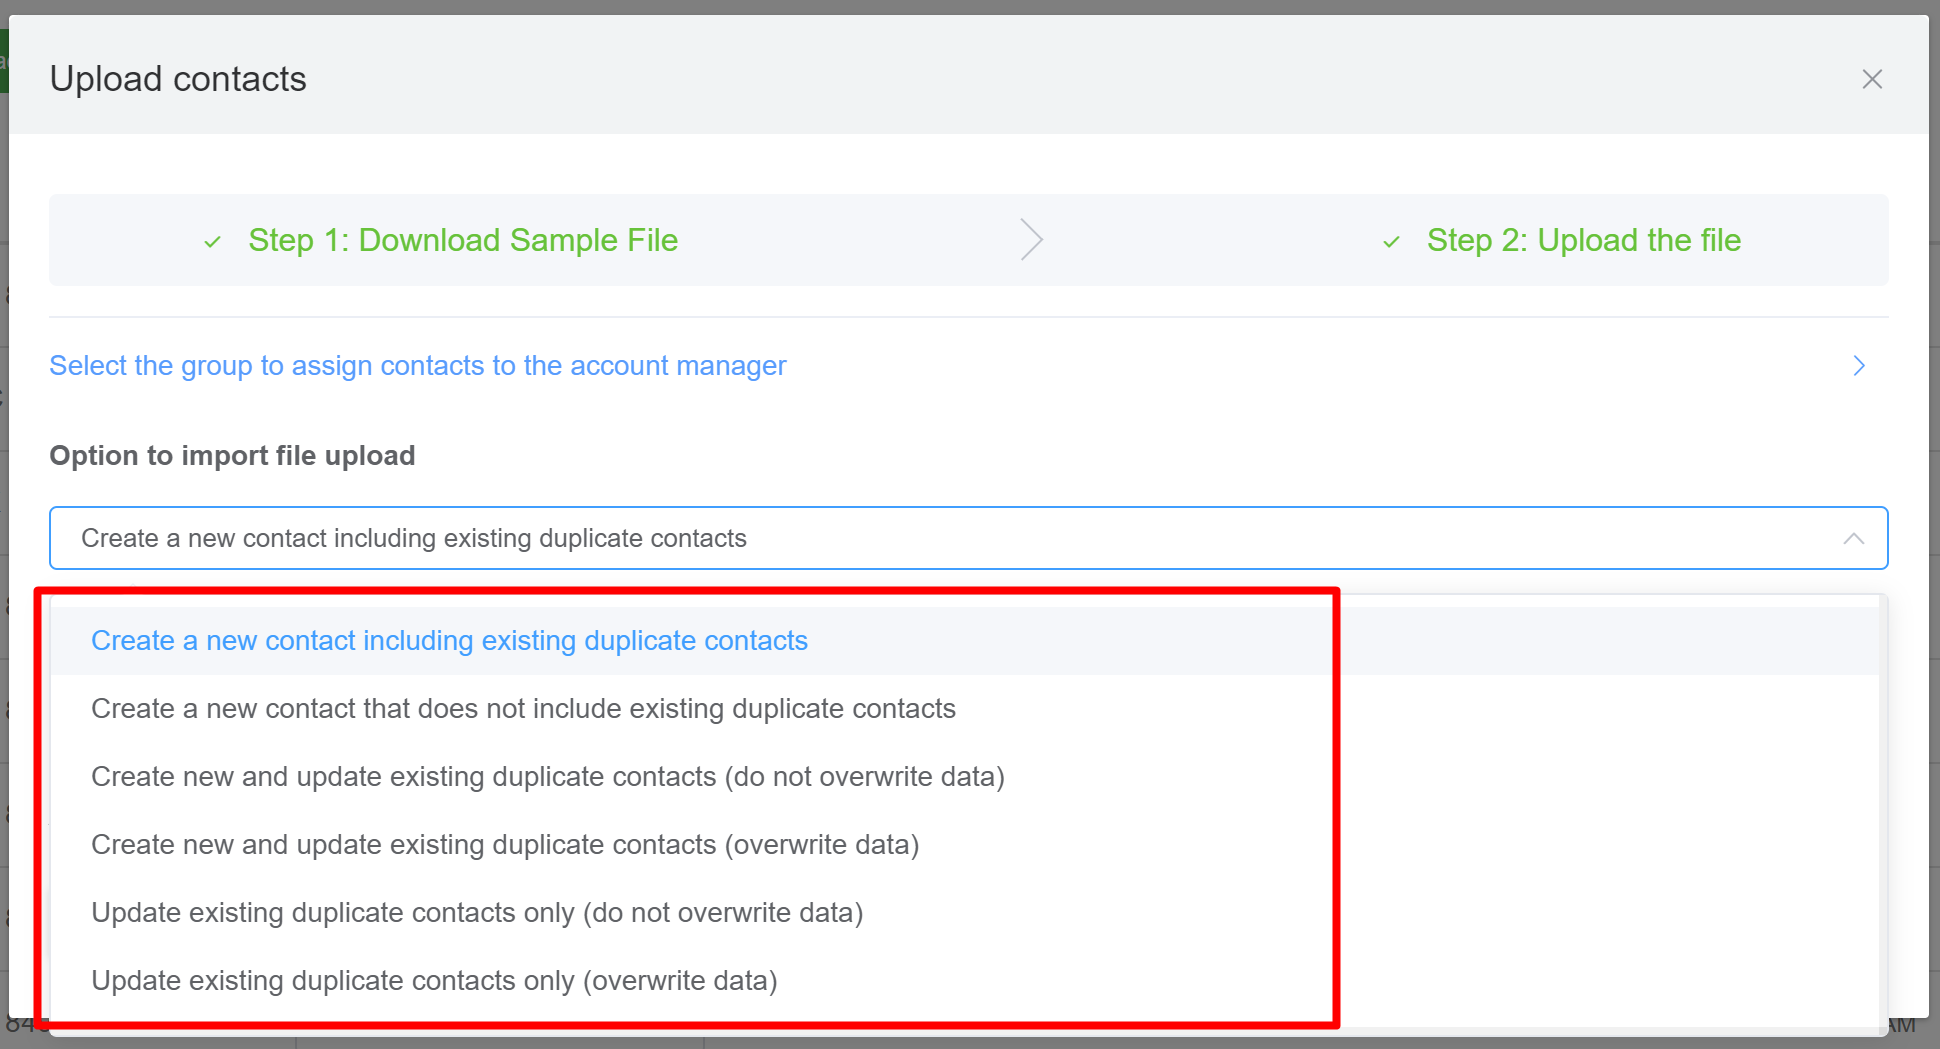Go to Step 2: Upload the file
The width and height of the screenshot is (1940, 1049).
click(1583, 240)
